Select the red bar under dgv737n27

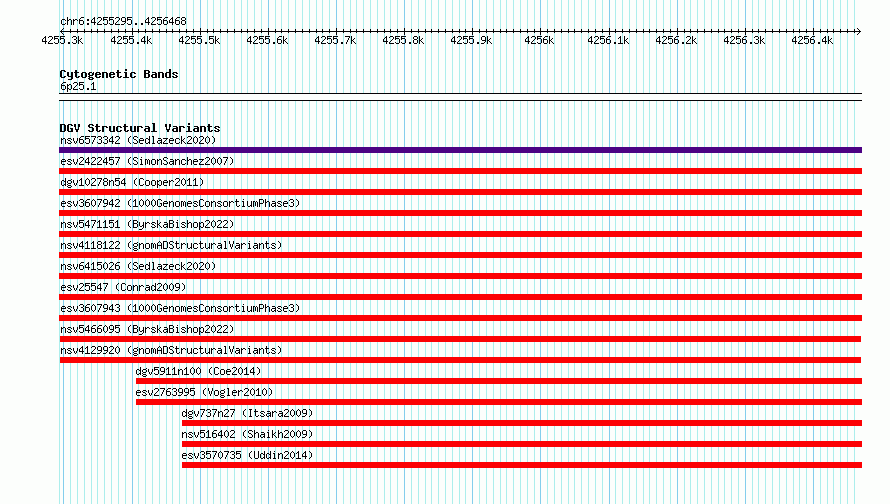tap(522, 423)
